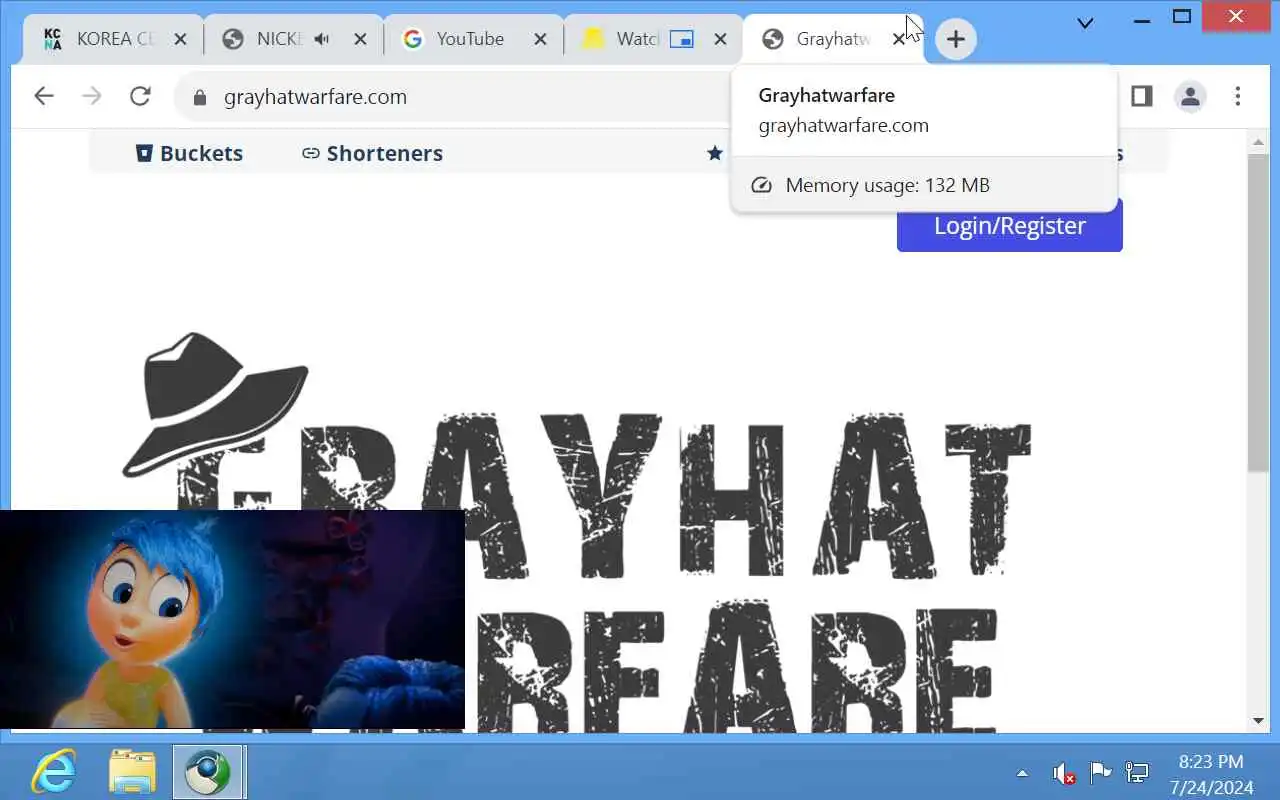Close the Watch tab
Image resolution: width=1280 pixels, height=800 pixels.
721,39
